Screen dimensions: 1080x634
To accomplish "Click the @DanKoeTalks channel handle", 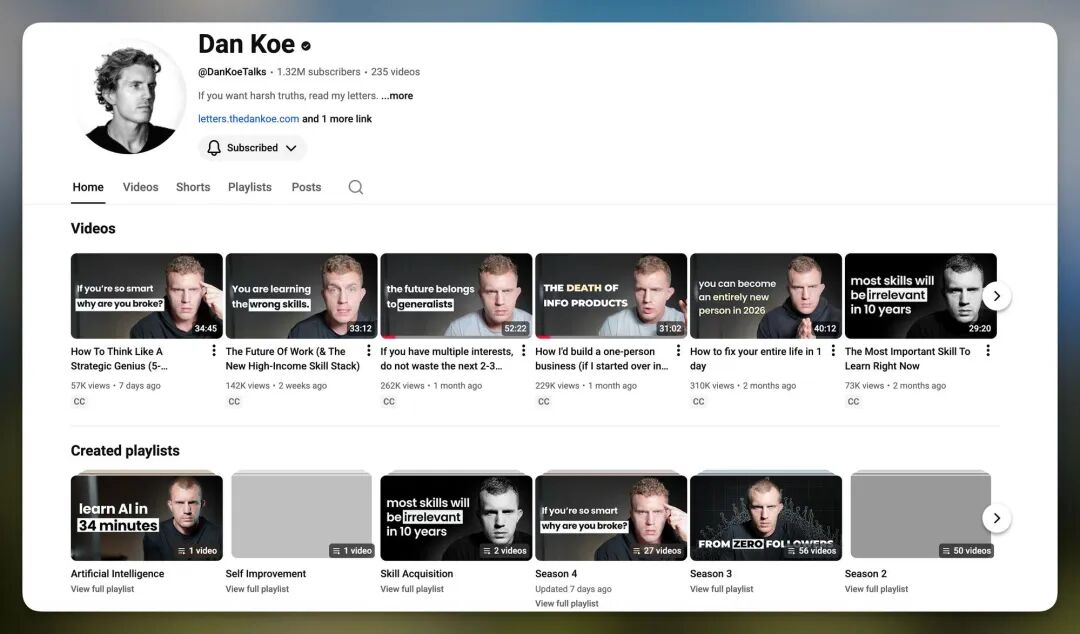I will coord(232,72).
